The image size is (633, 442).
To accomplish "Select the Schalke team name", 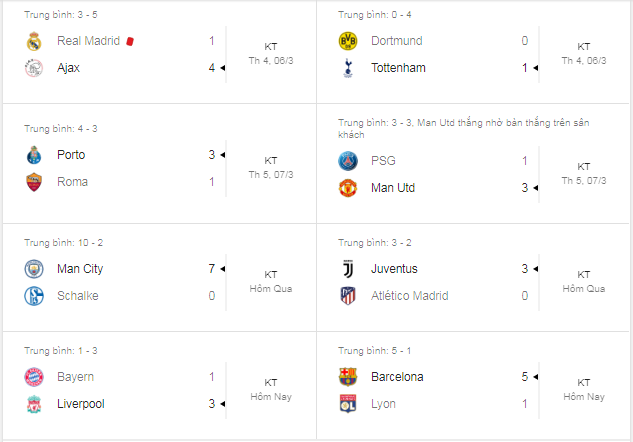I will (79, 296).
